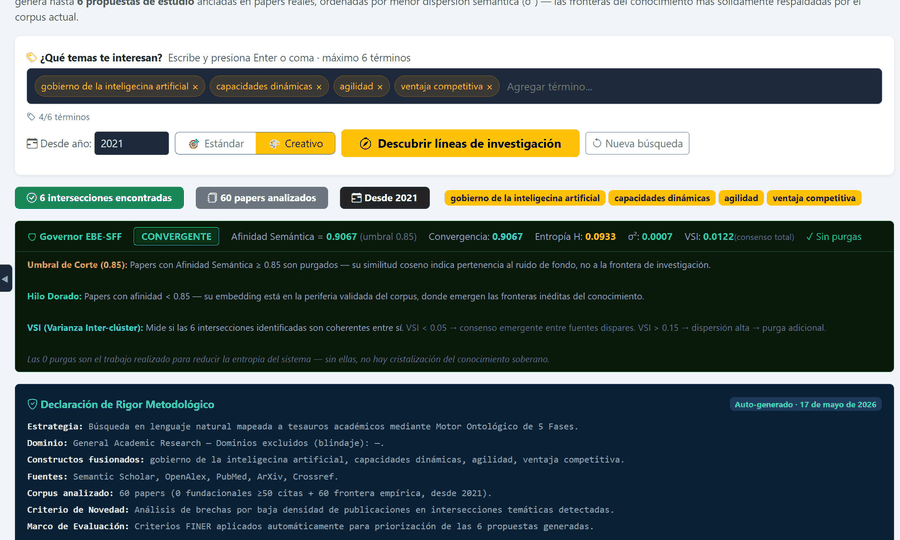
Task: Click the compass icon in Descubrir button
Action: pyautogui.click(x=365, y=143)
